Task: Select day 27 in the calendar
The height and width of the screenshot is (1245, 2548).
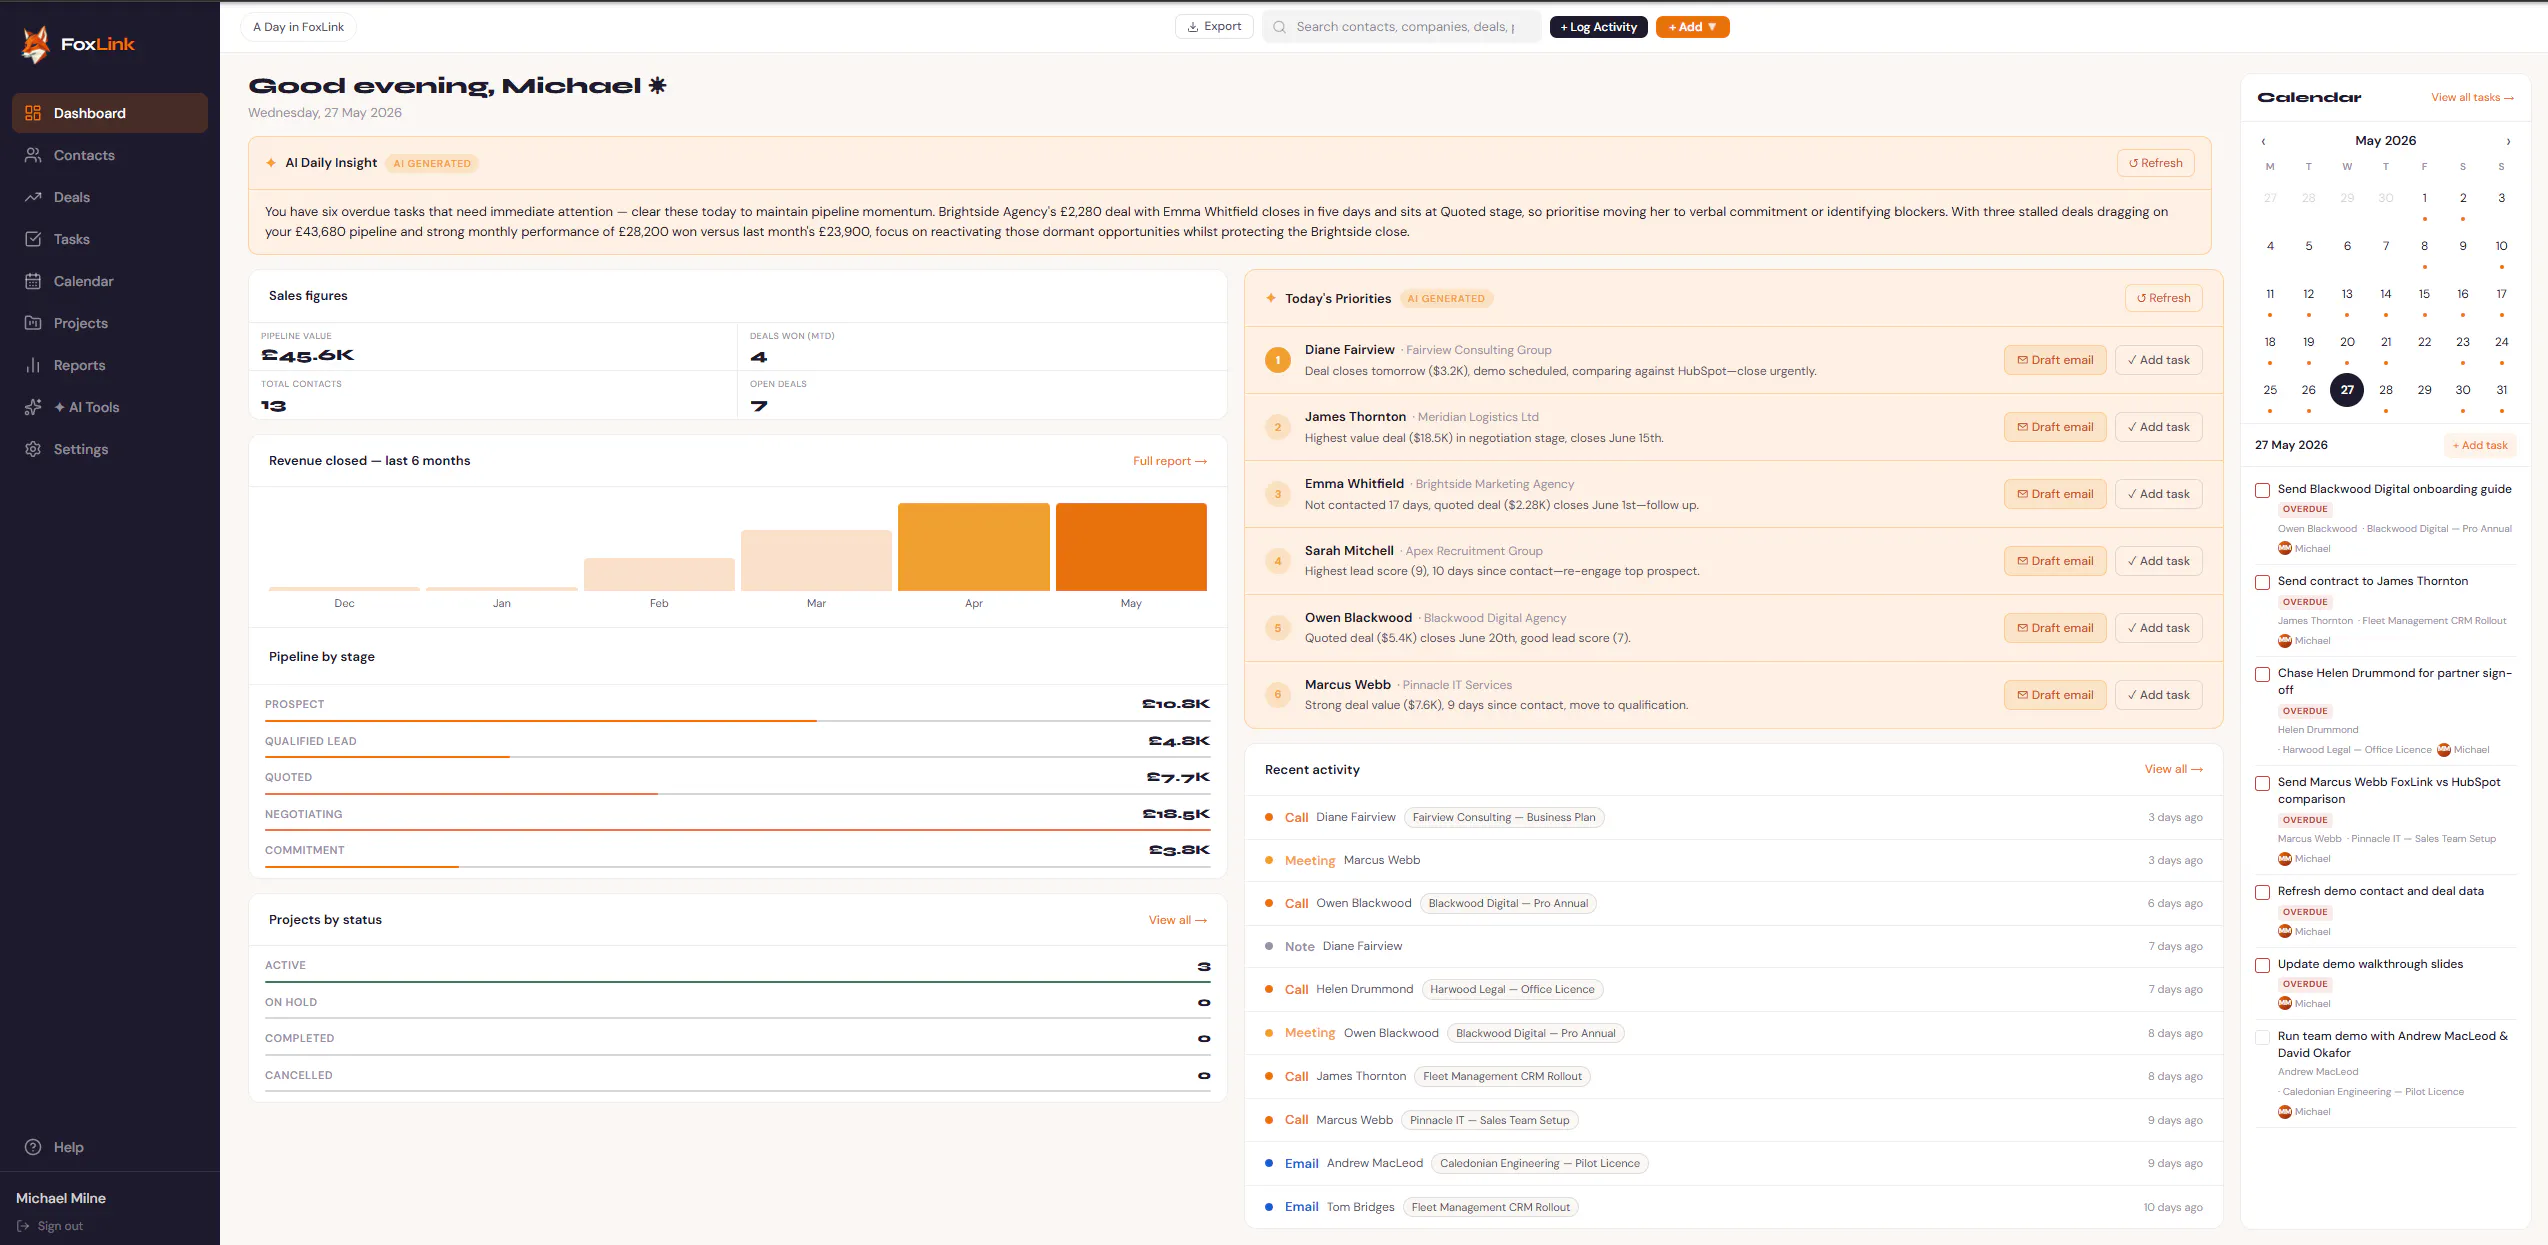Action: pos(2347,390)
